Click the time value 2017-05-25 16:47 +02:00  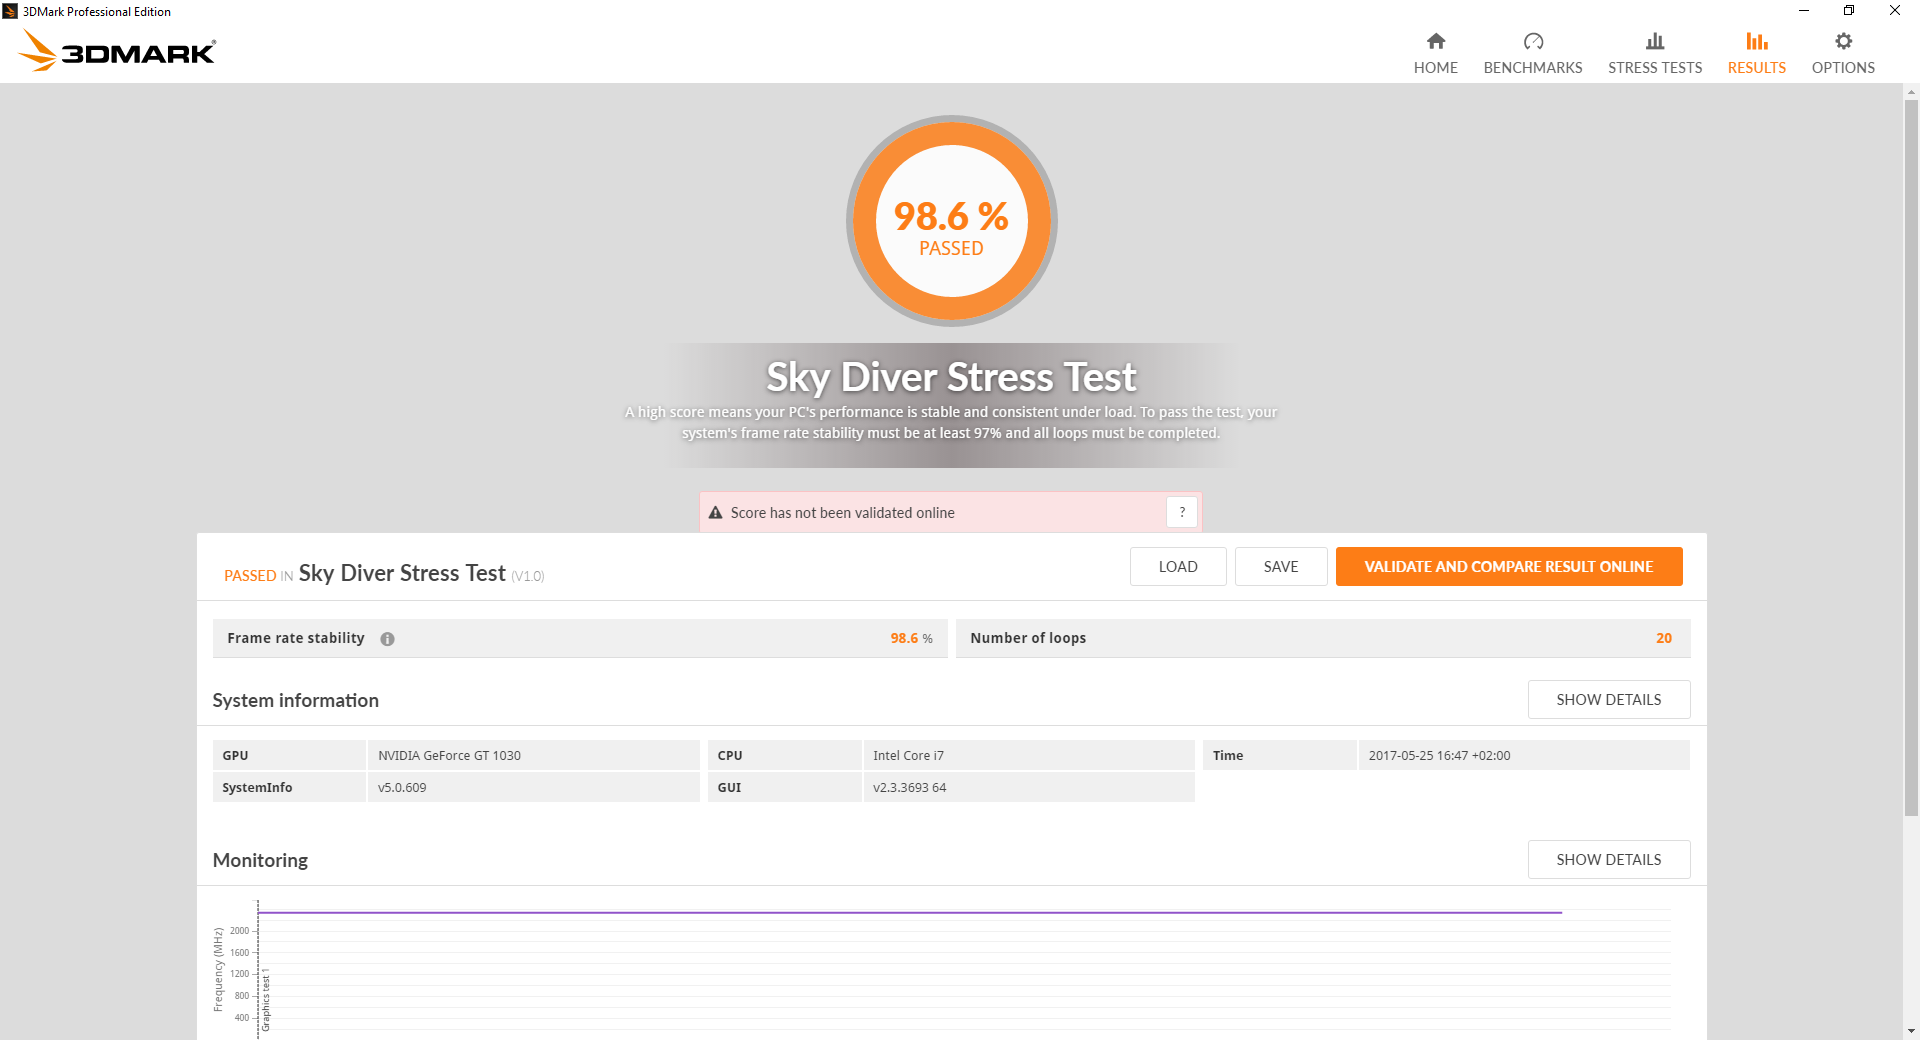(x=1439, y=756)
